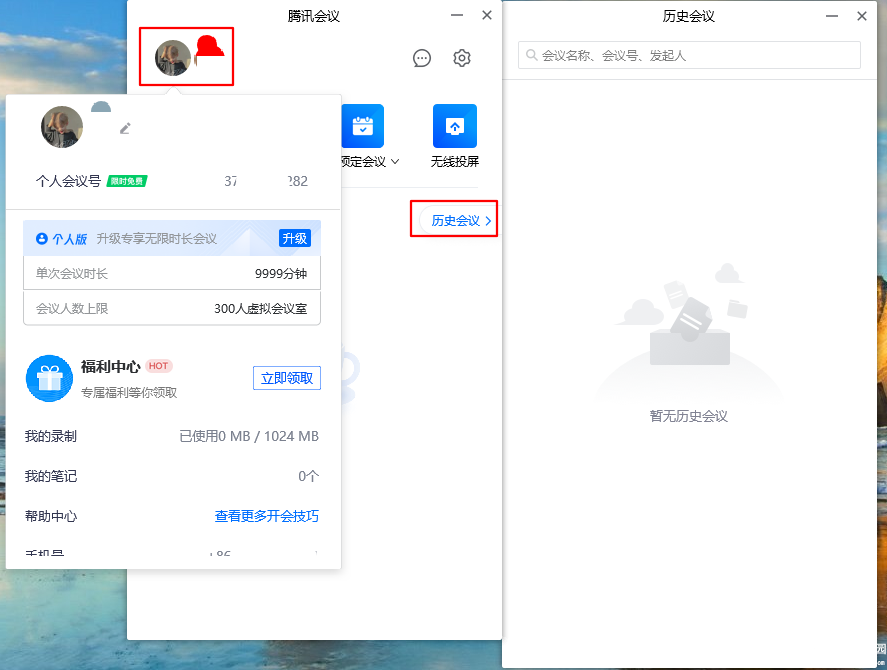The image size is (887, 670).
Task: Close the 腾讯会议 window
Action: (x=486, y=15)
